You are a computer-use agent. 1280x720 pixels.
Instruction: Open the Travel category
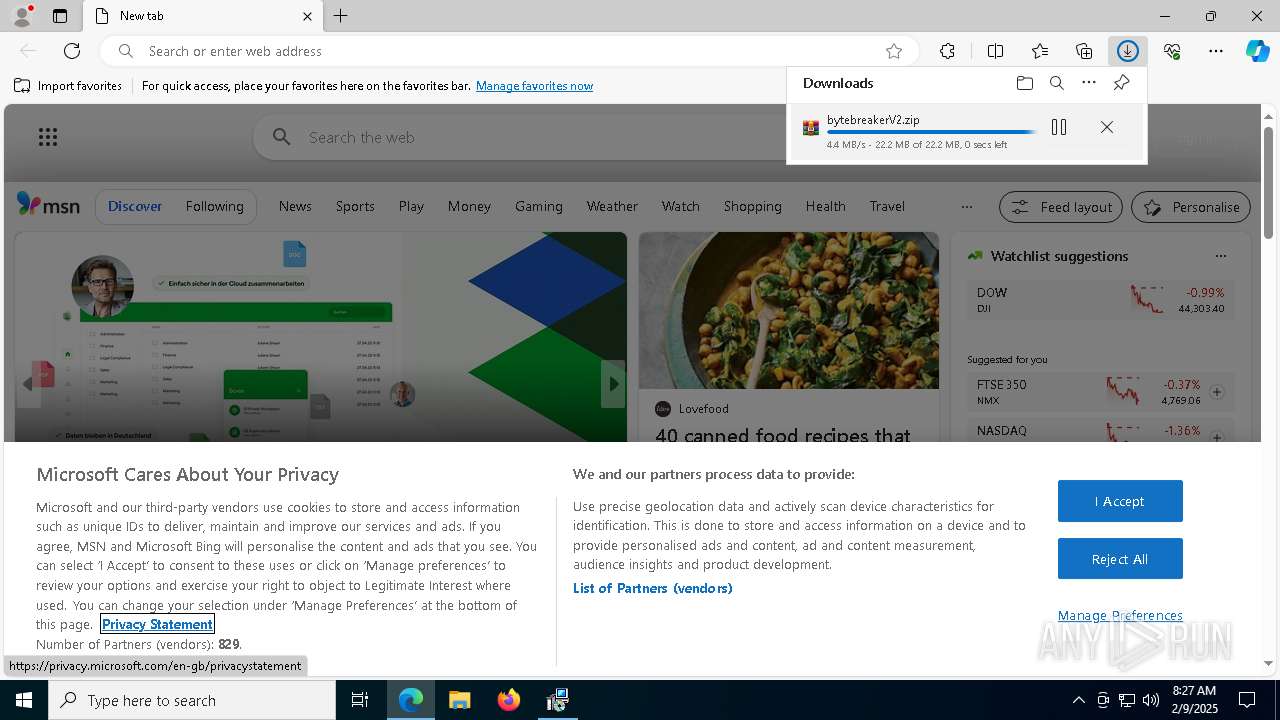(x=887, y=207)
